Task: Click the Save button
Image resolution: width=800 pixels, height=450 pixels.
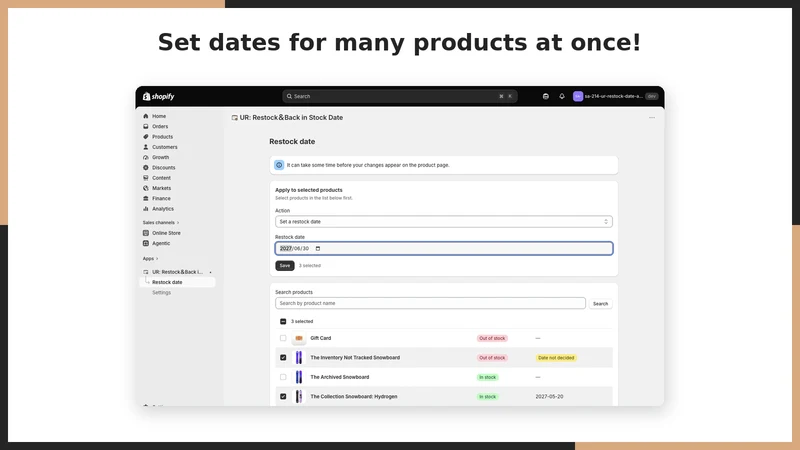Action: point(285,265)
